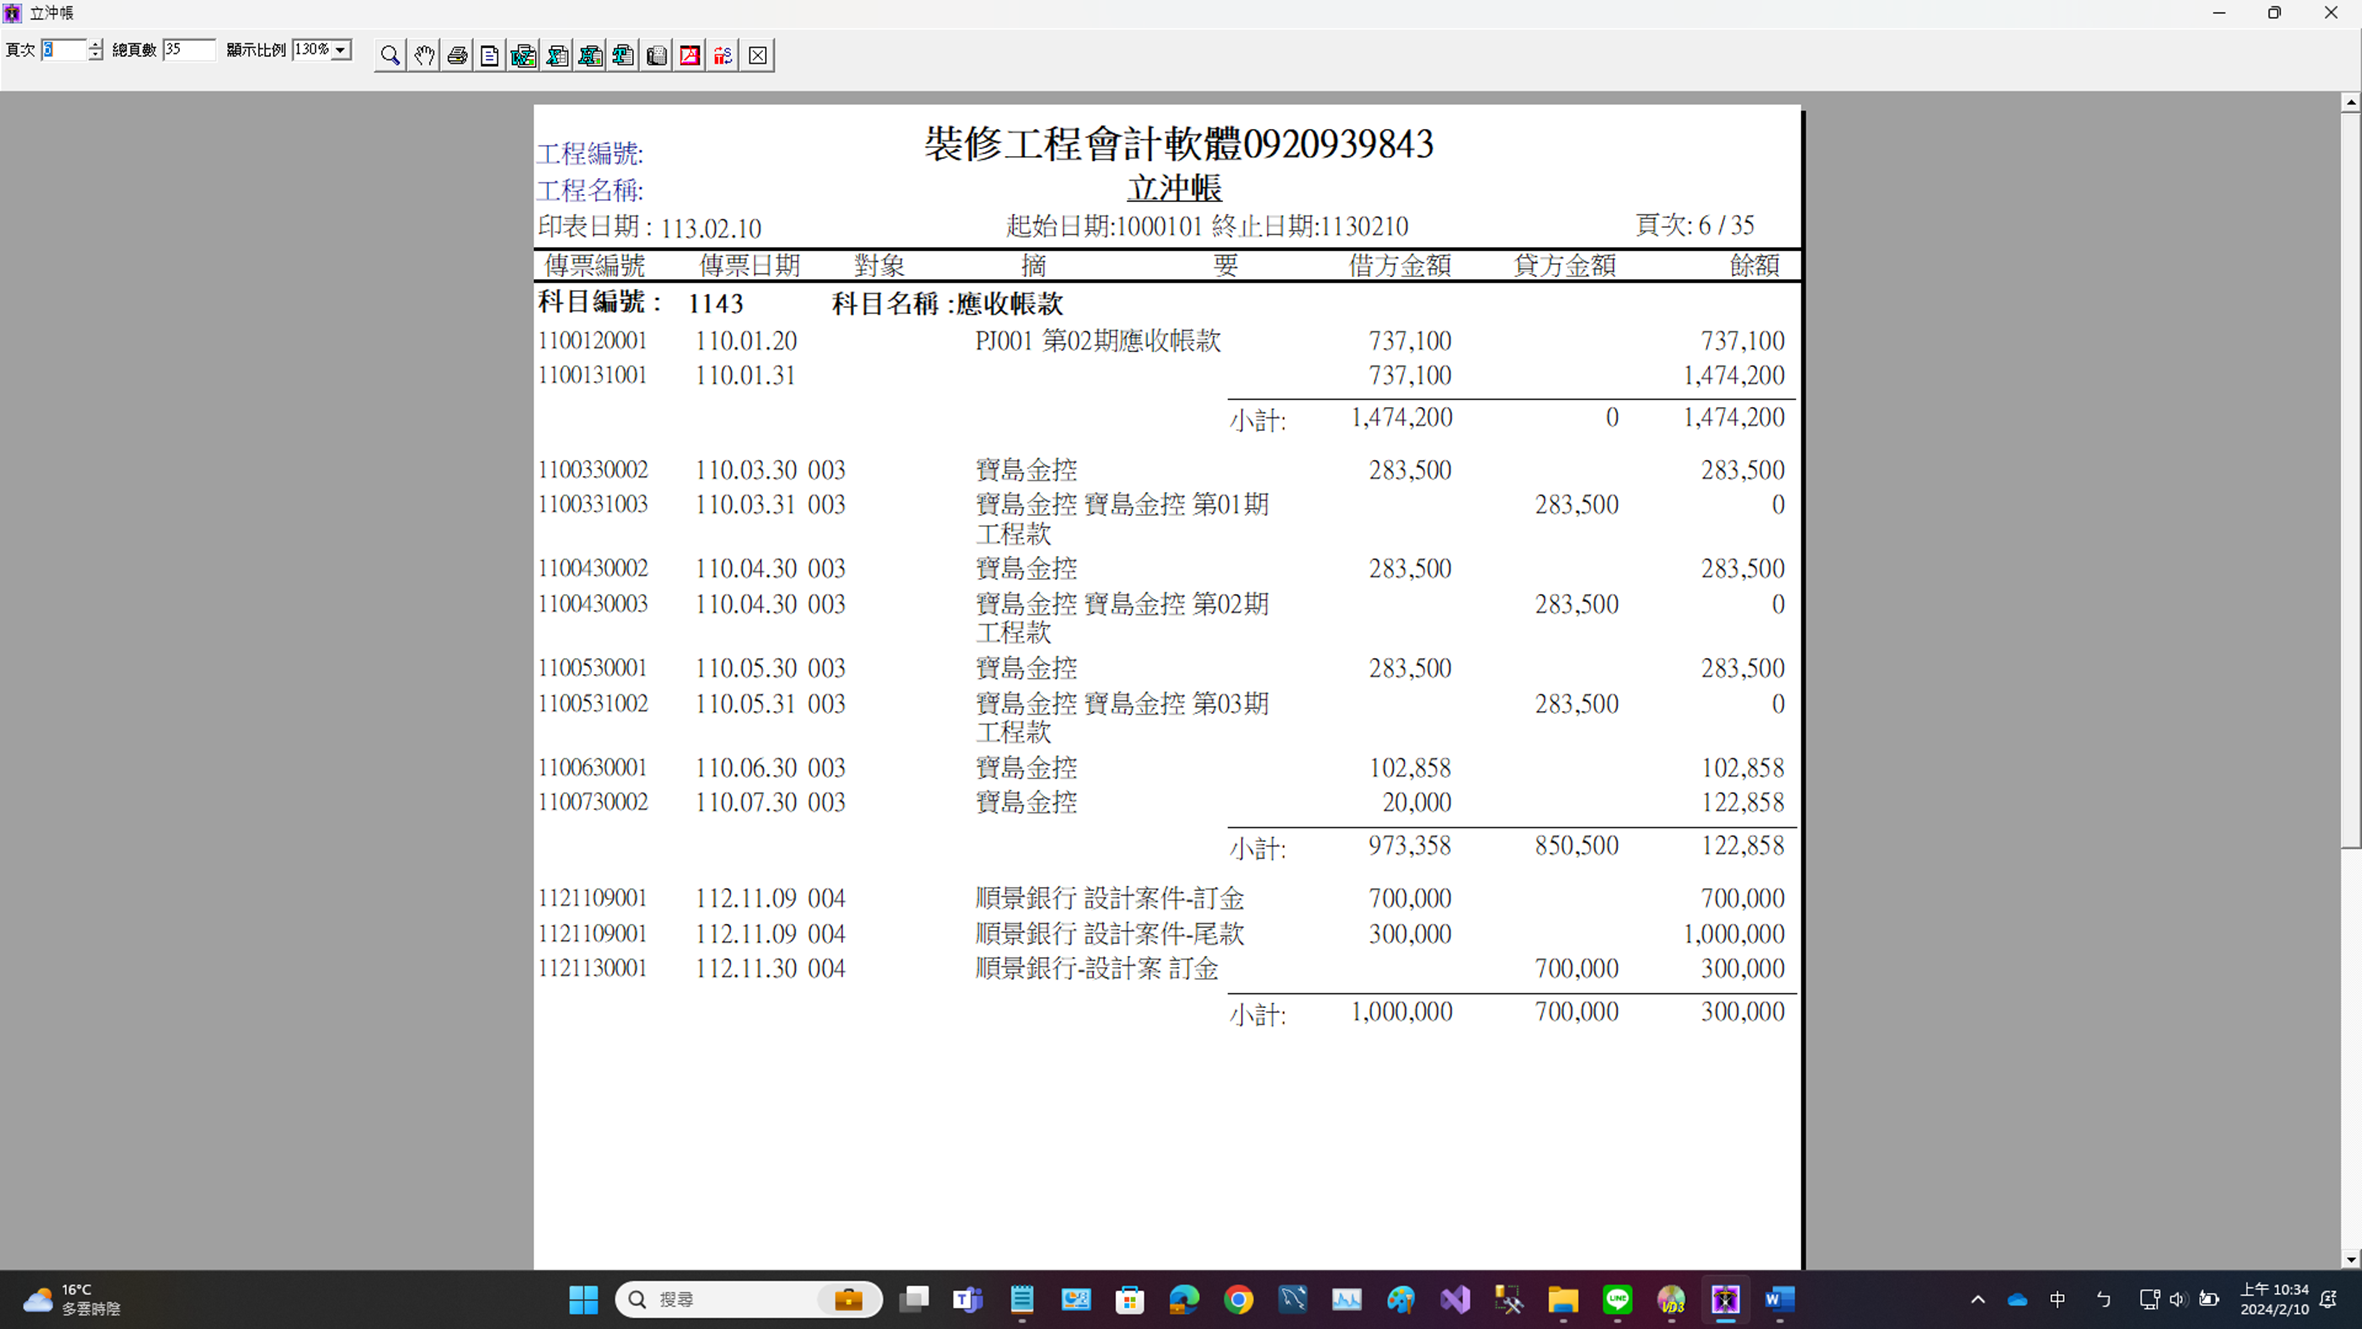Select the hand pan tool
2362x1329 pixels.
click(424, 56)
